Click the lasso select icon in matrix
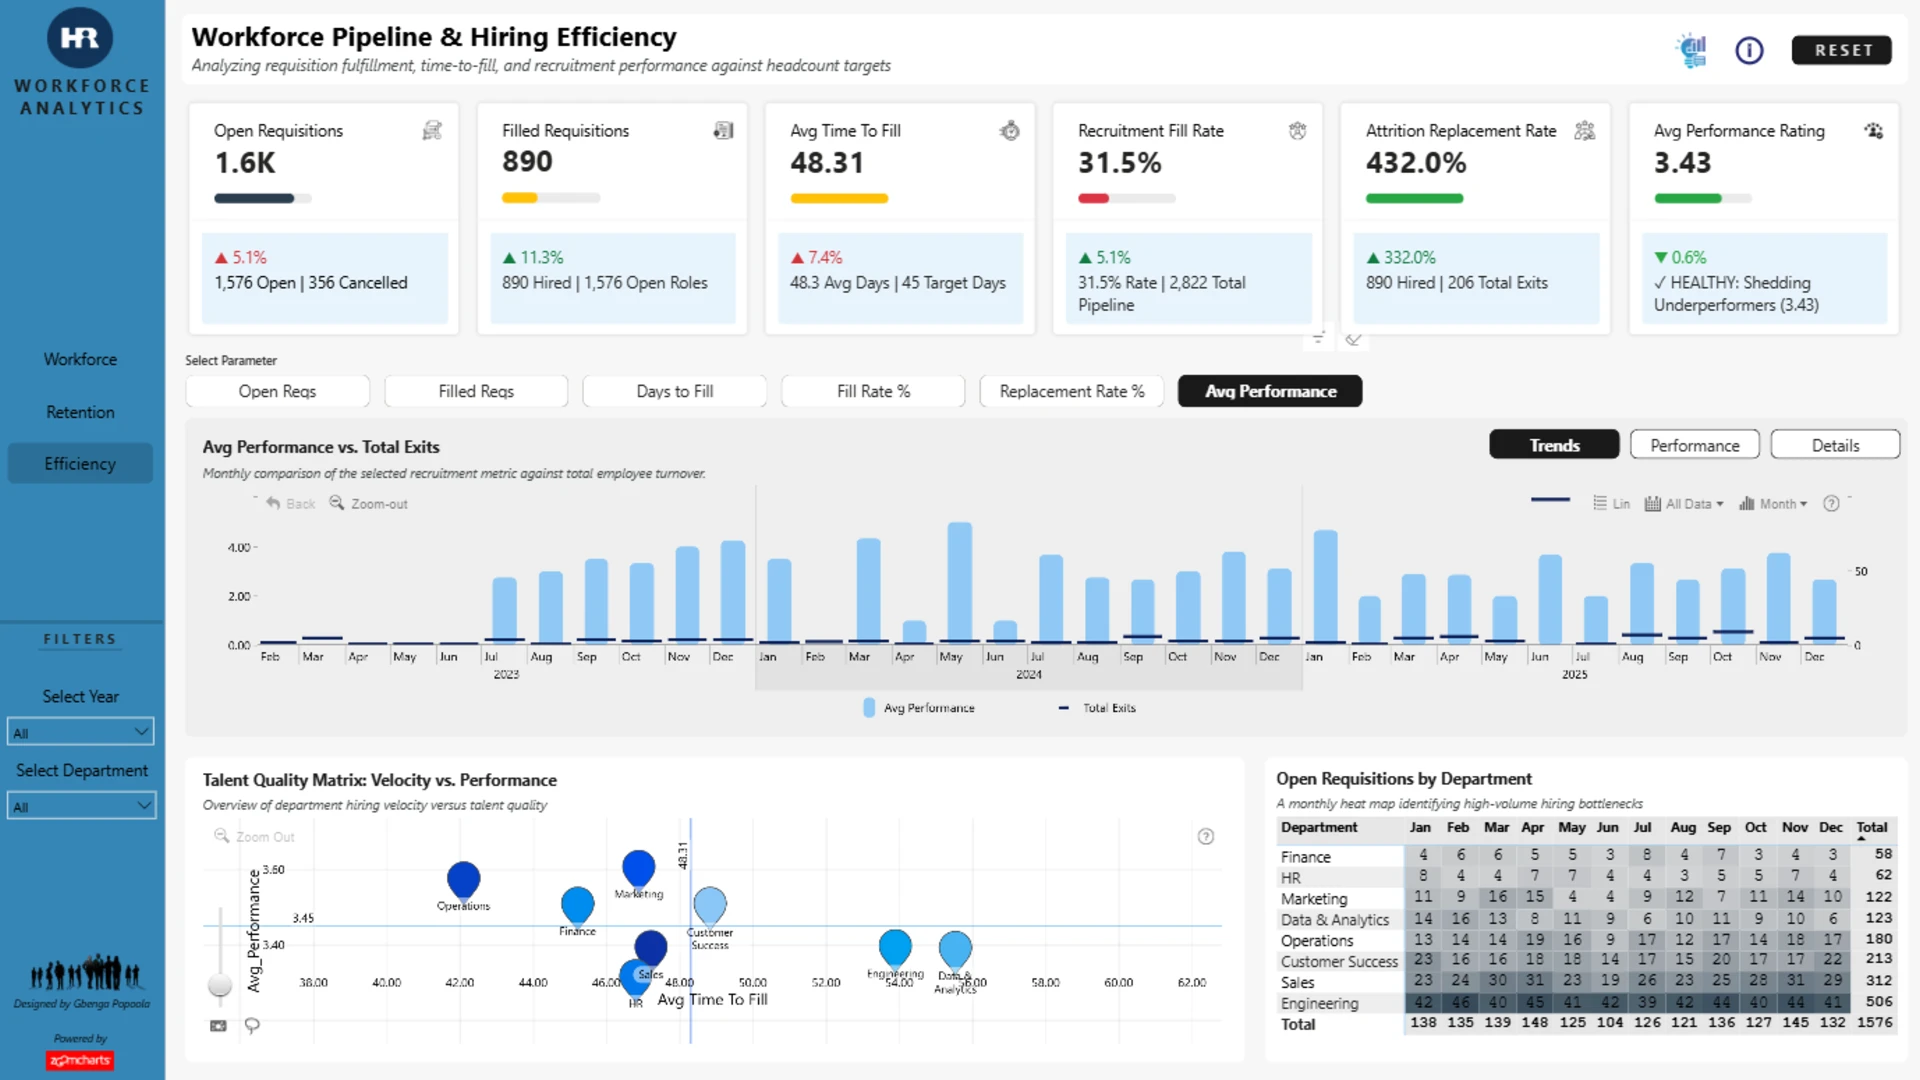Viewport: 1920px width, 1080px height. click(x=252, y=1026)
